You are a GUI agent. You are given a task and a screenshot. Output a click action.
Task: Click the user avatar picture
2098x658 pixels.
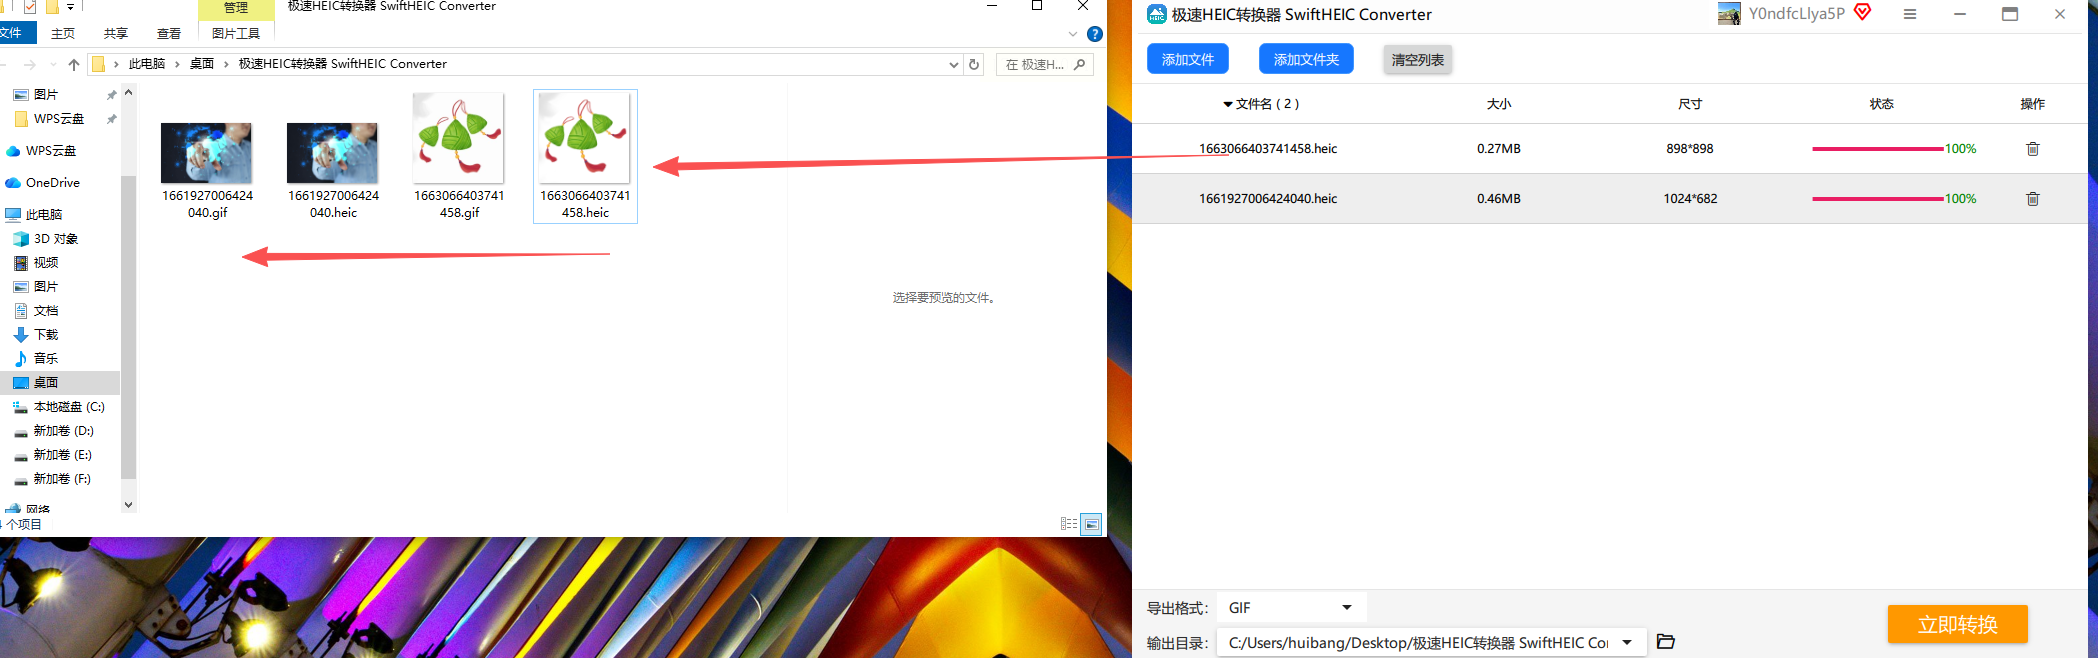tap(1729, 14)
